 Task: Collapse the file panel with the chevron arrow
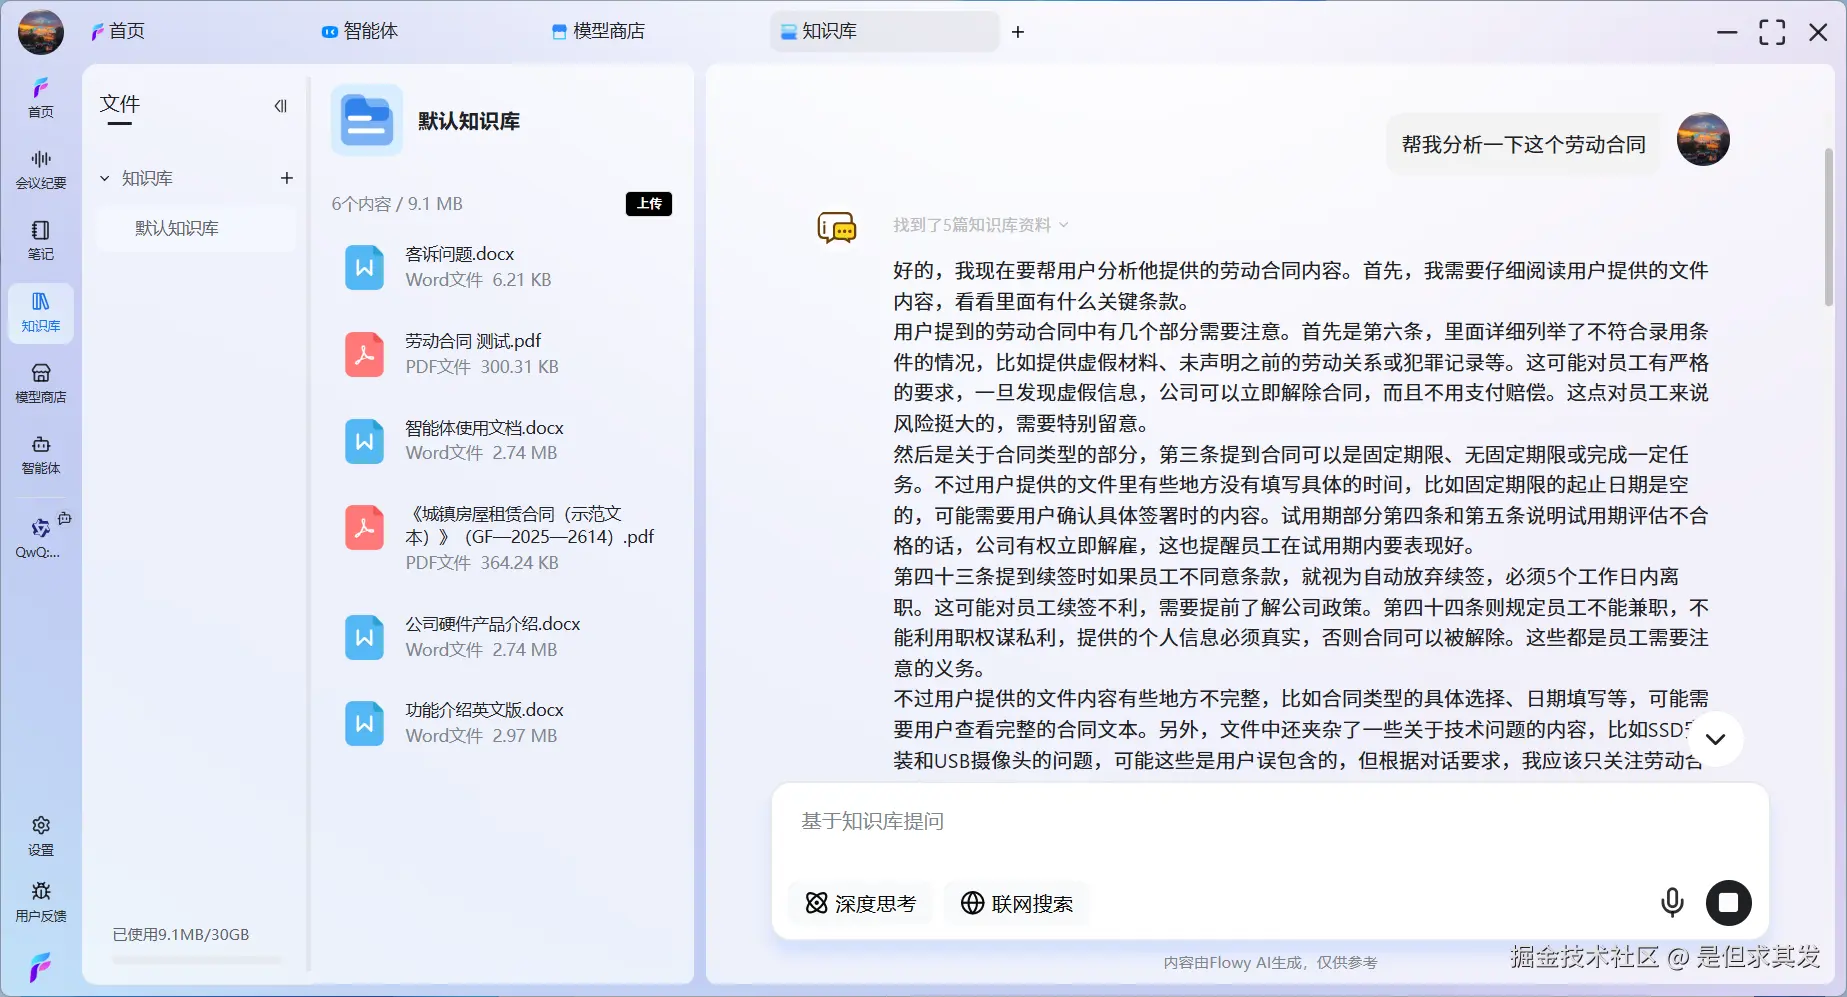pyautogui.click(x=280, y=105)
